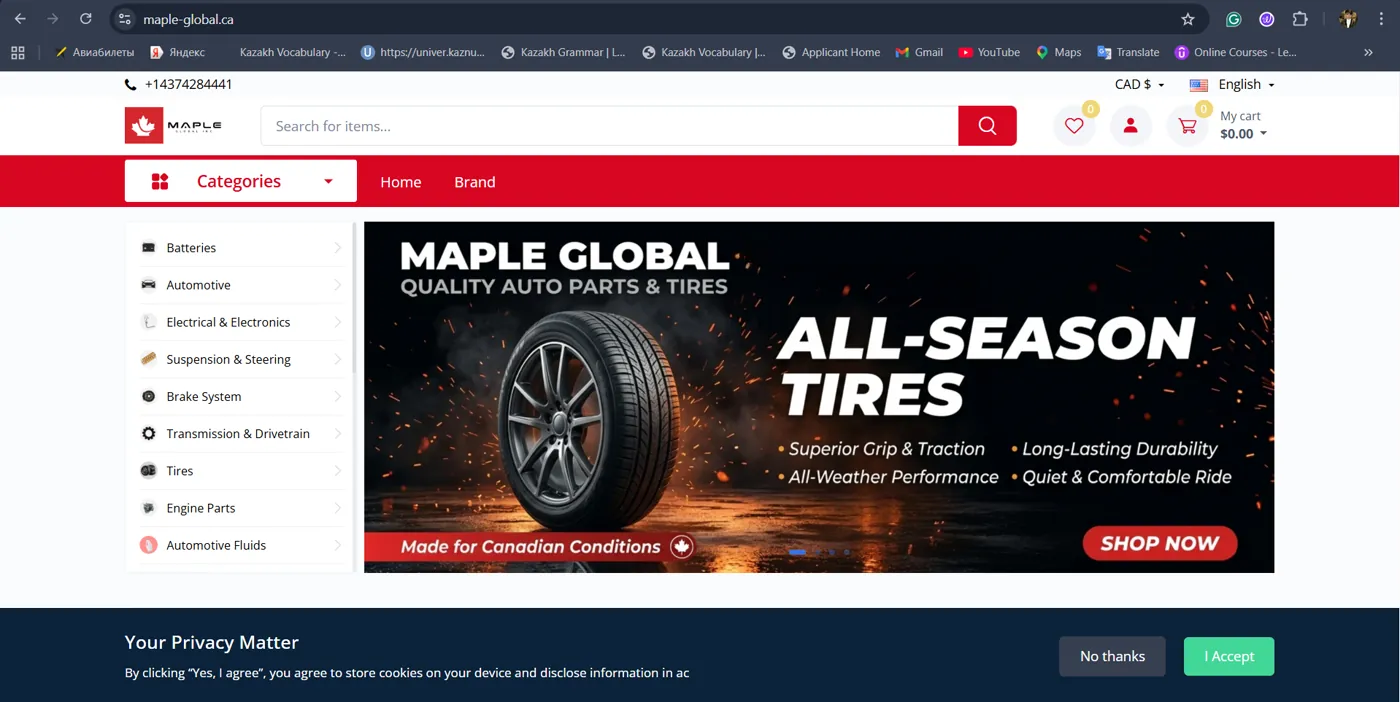Click the Engine Parts icon
This screenshot has width=1400, height=702.
pos(148,508)
